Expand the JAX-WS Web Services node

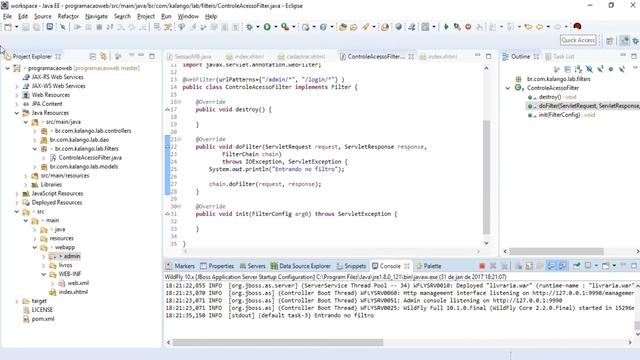point(17,86)
